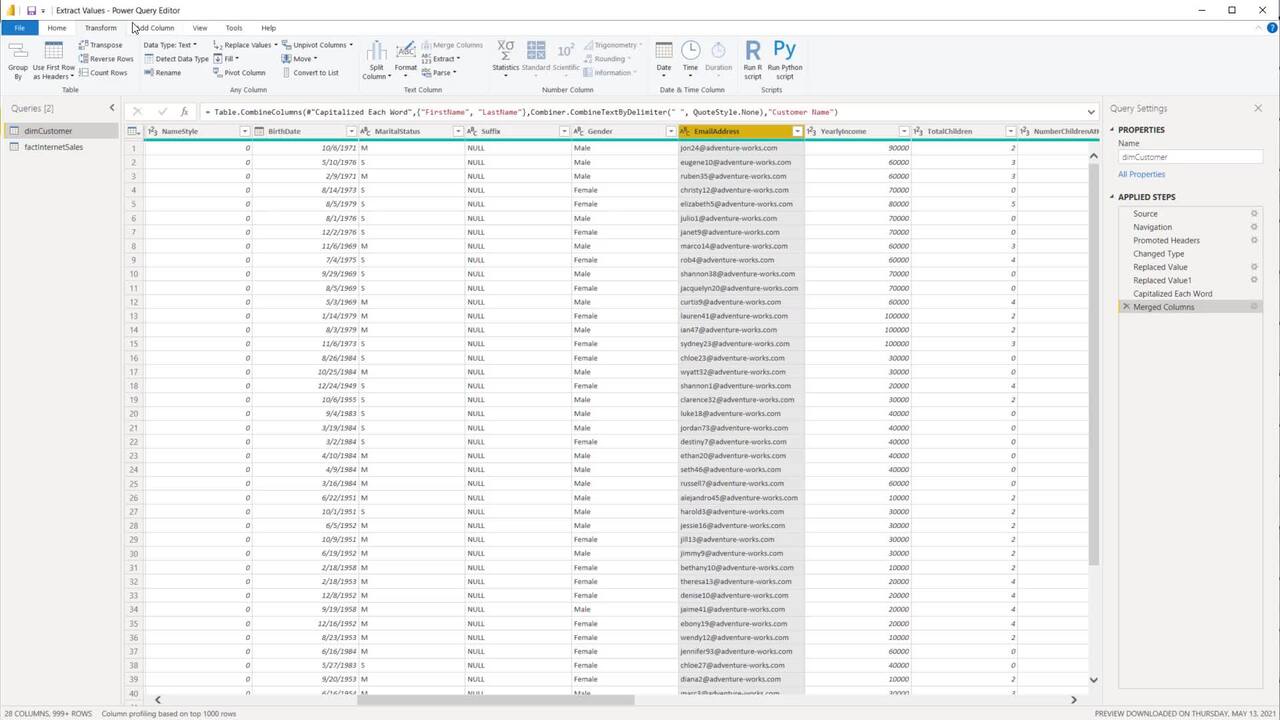Click Convert to List
Screen dimensions: 1280x720
310,73
